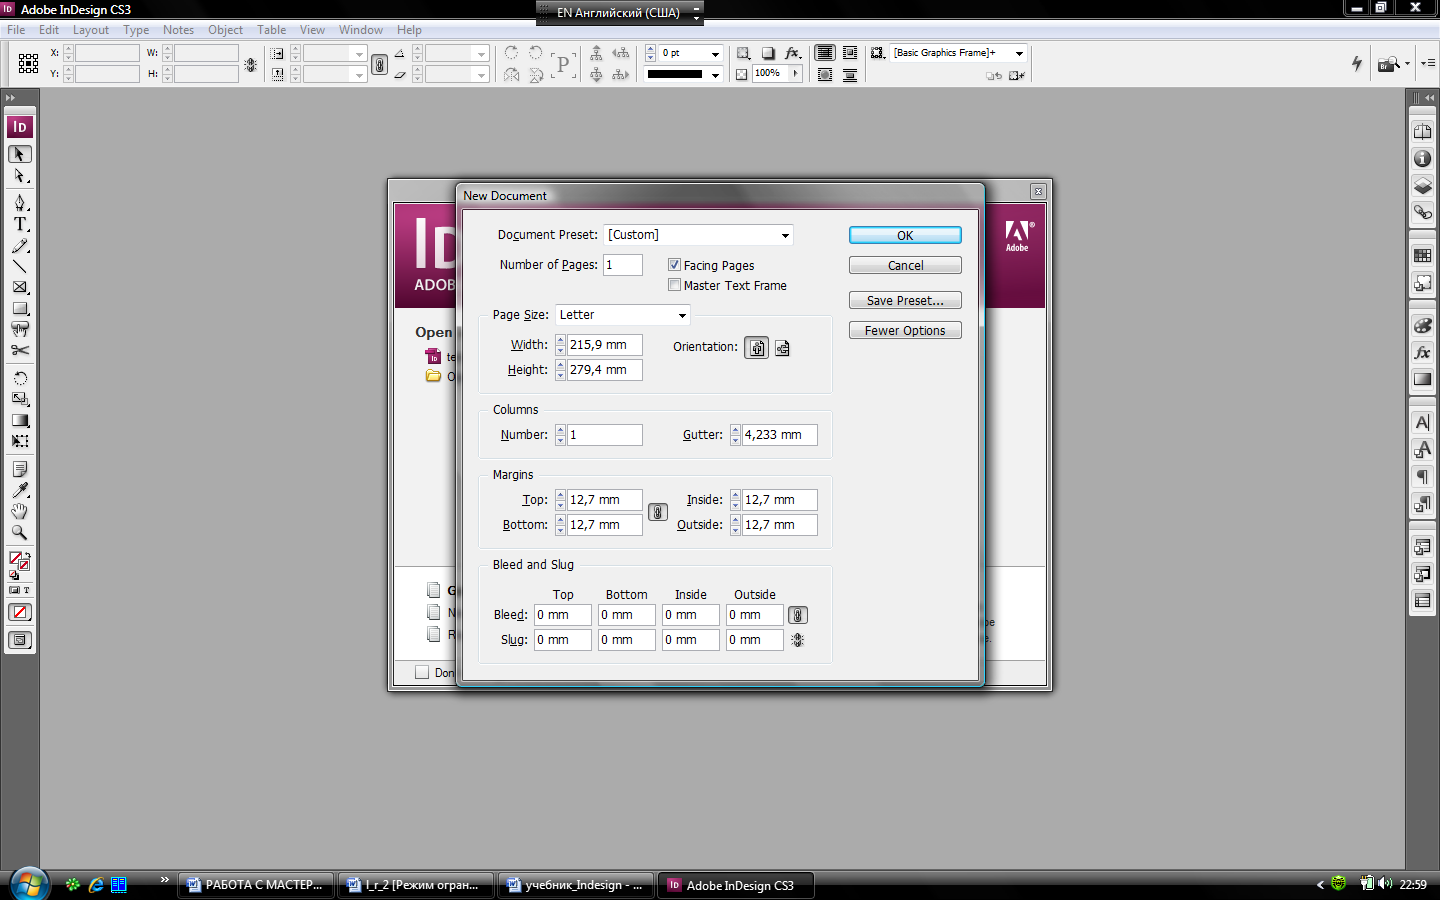Click Width field 215,9 mm
This screenshot has width=1440, height=900.
pyautogui.click(x=604, y=345)
